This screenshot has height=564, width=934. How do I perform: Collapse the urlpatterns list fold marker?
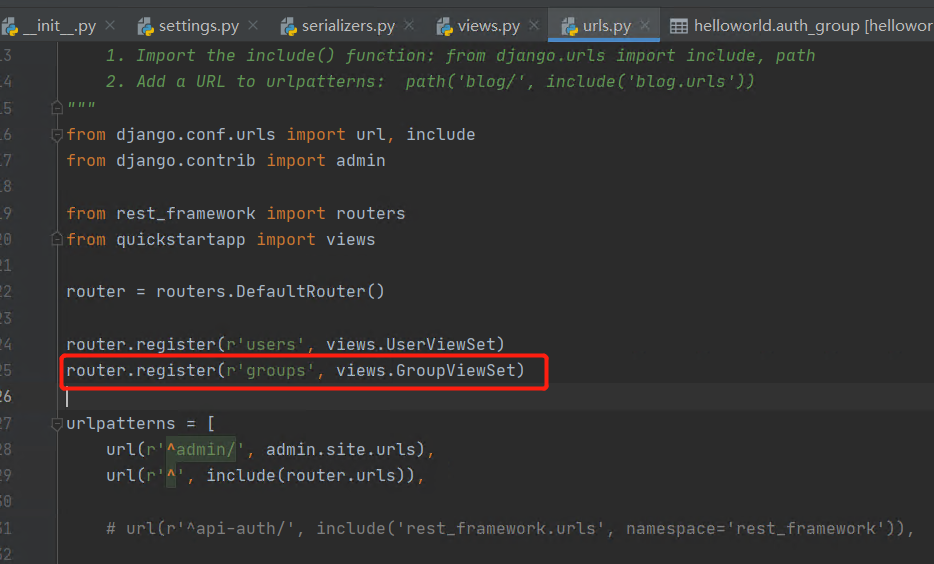(x=57, y=424)
